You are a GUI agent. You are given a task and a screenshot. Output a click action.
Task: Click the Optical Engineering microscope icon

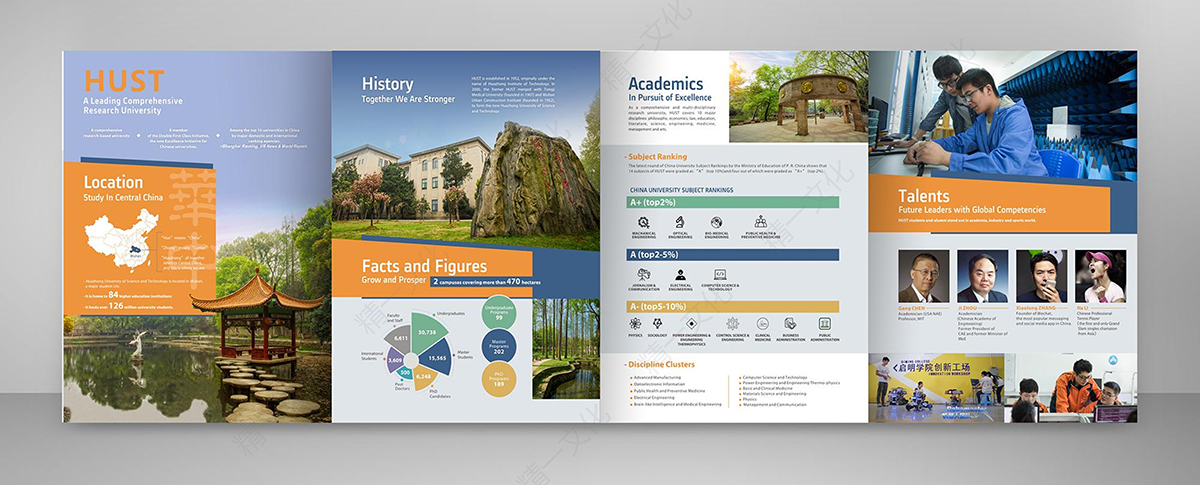pos(680,222)
